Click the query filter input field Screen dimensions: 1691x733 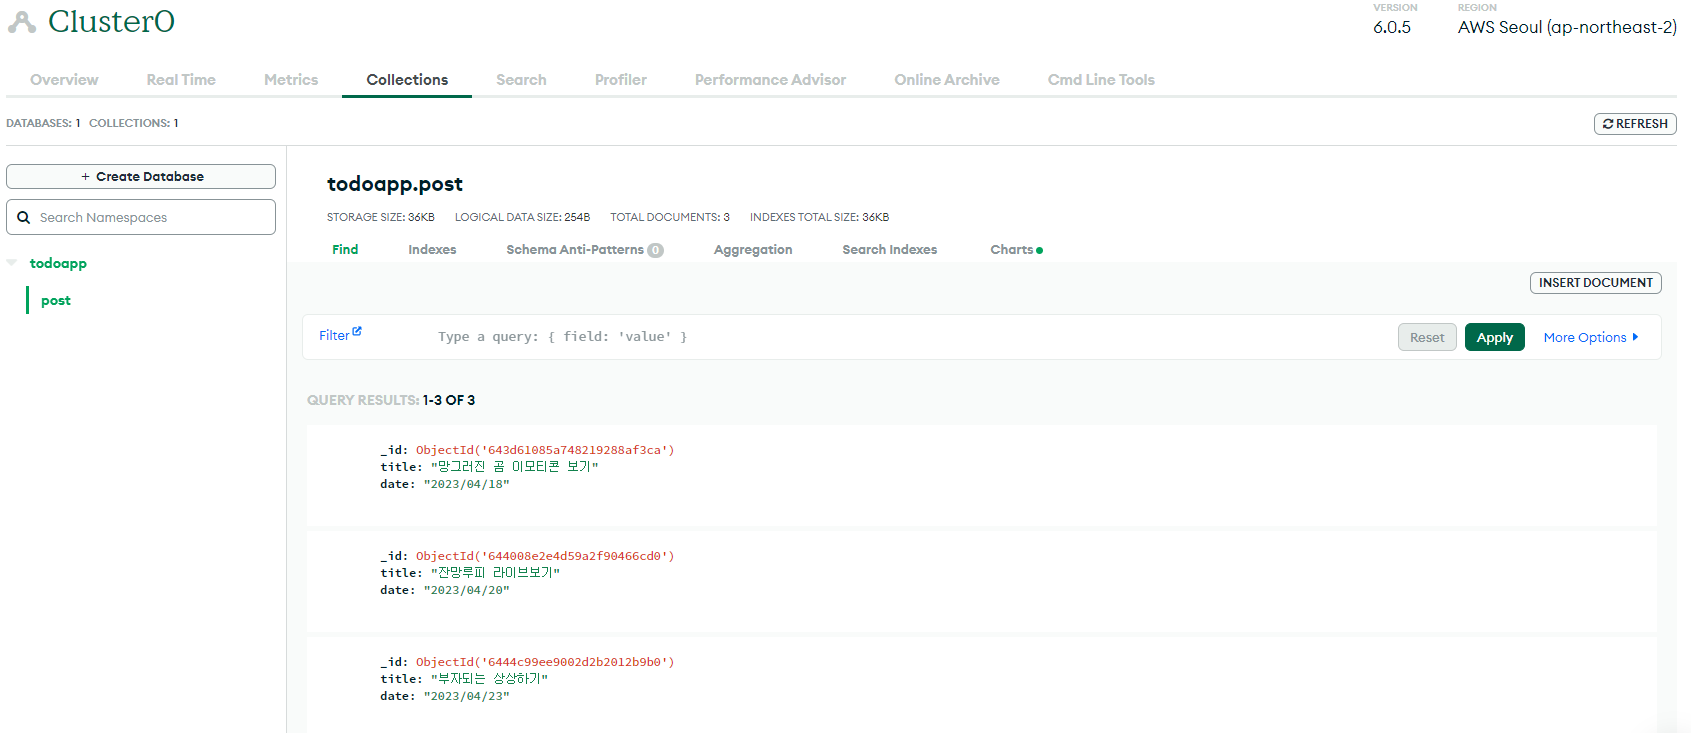(910, 337)
